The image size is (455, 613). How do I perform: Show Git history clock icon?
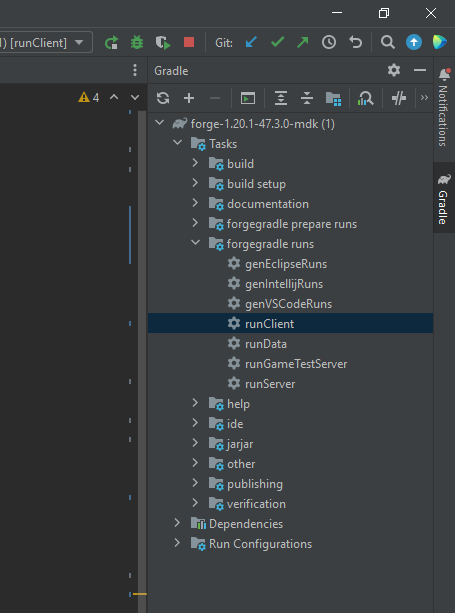tap(329, 42)
